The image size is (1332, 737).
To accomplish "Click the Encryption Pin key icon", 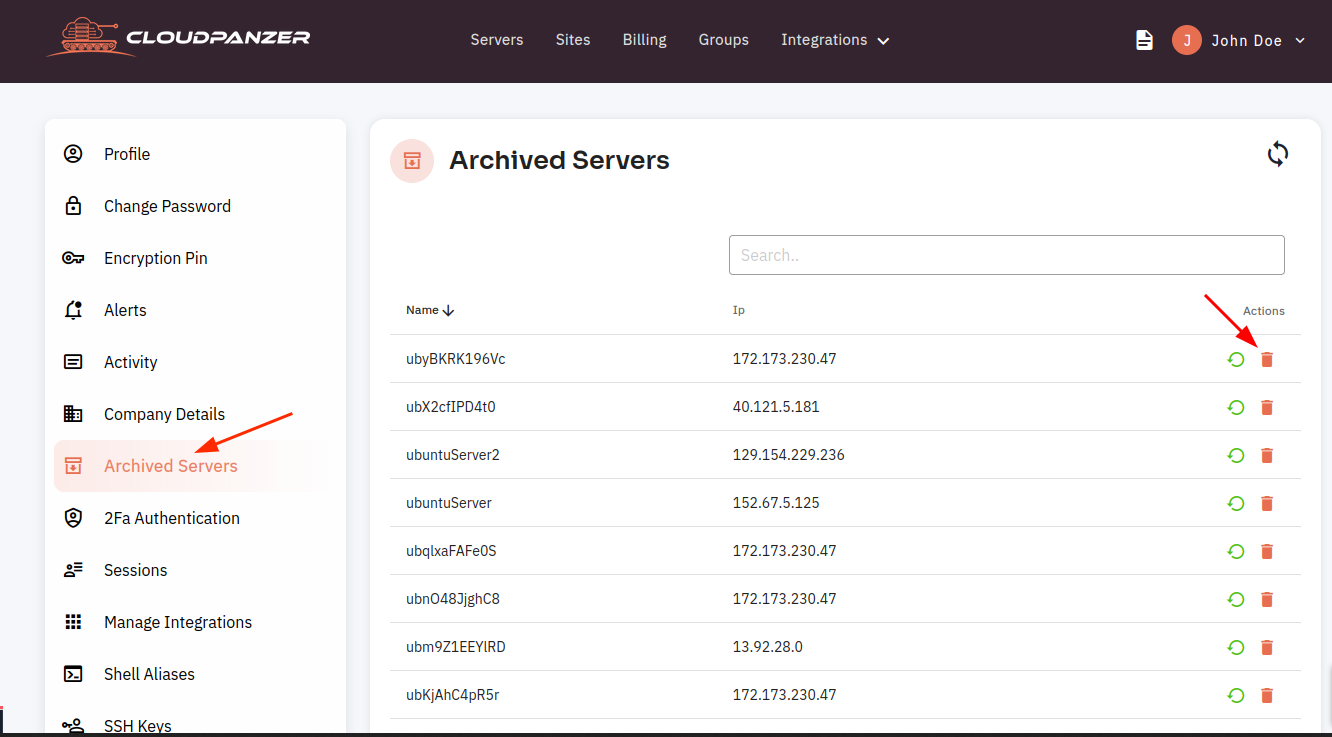I will [73, 258].
